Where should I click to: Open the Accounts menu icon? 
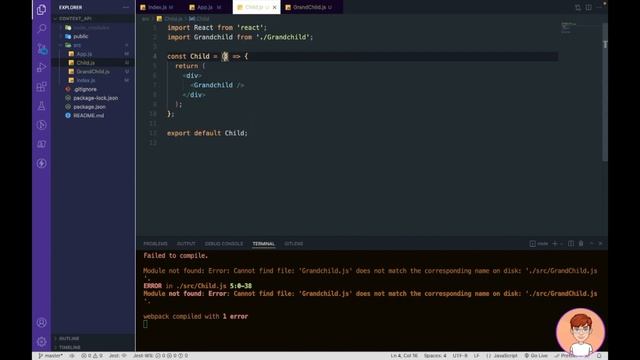[x=41, y=322]
